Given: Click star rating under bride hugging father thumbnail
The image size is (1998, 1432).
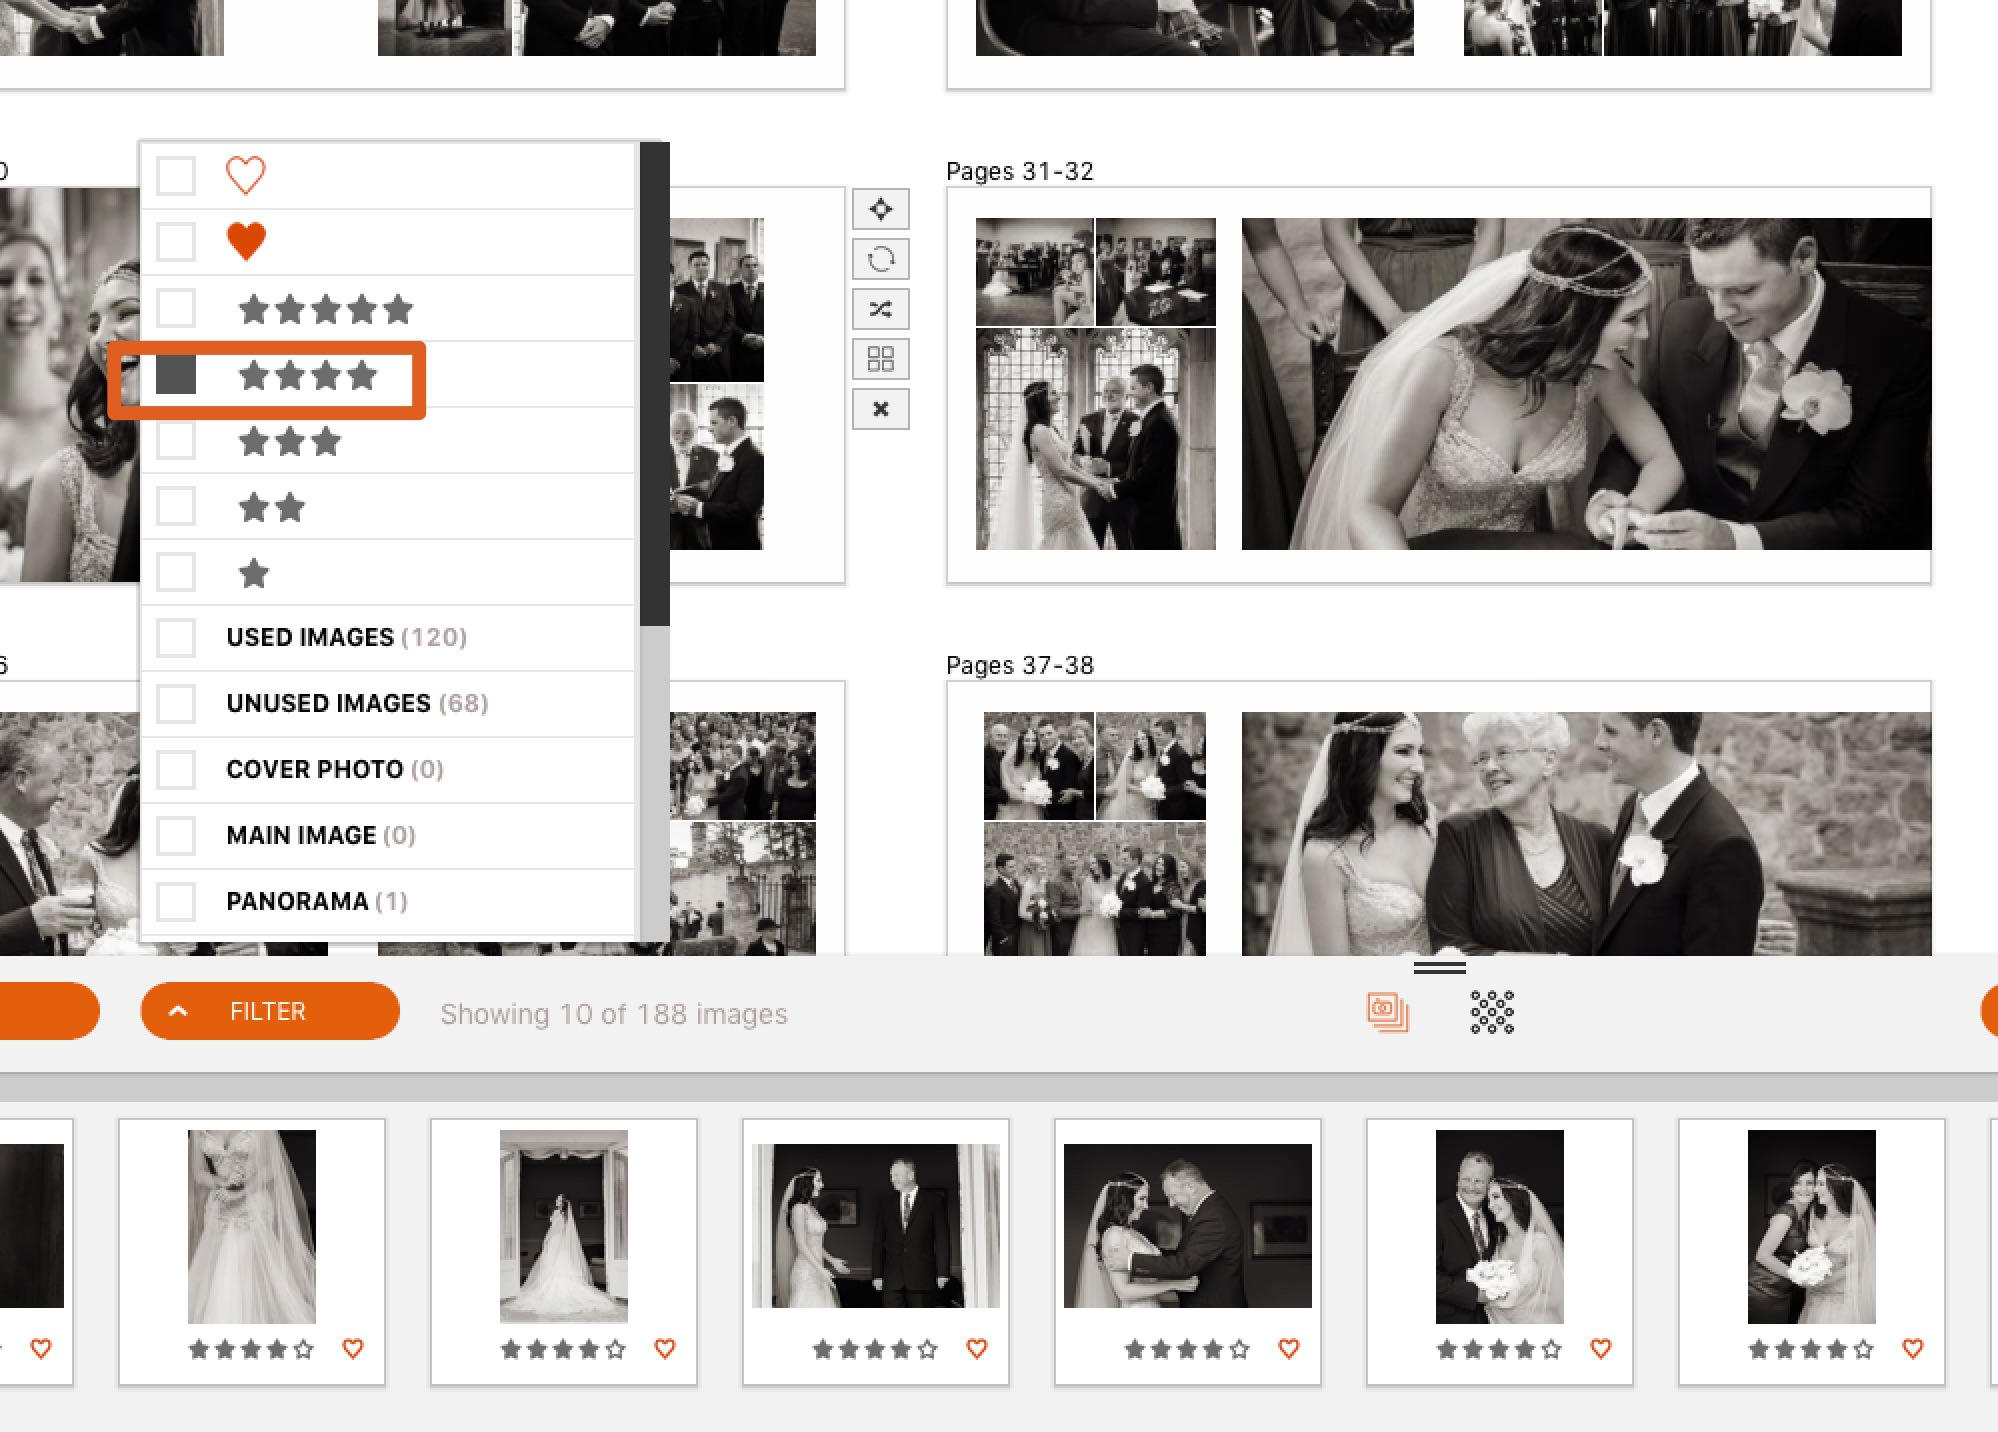Looking at the screenshot, I should tap(1187, 1350).
